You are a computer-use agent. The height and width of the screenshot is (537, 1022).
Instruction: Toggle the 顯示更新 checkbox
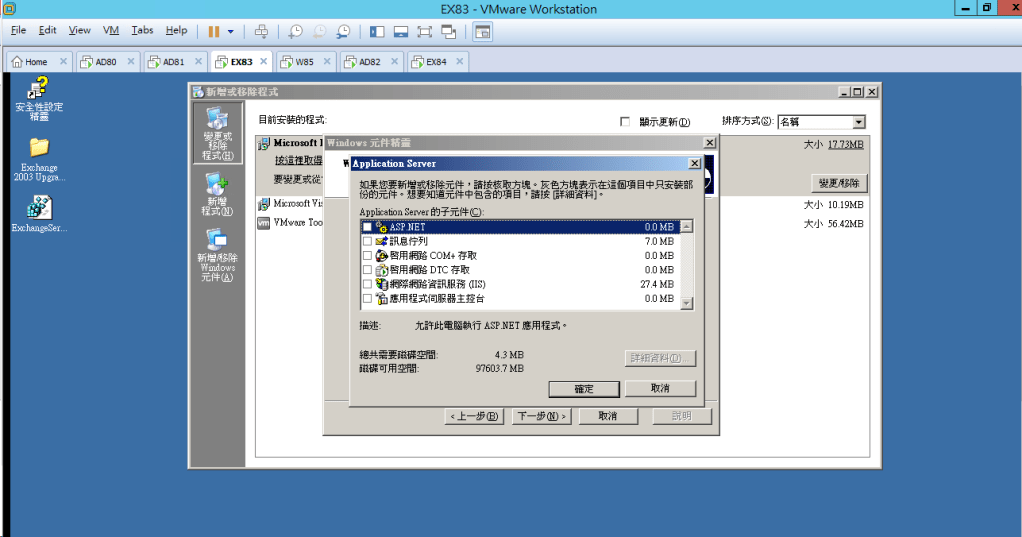(625, 122)
